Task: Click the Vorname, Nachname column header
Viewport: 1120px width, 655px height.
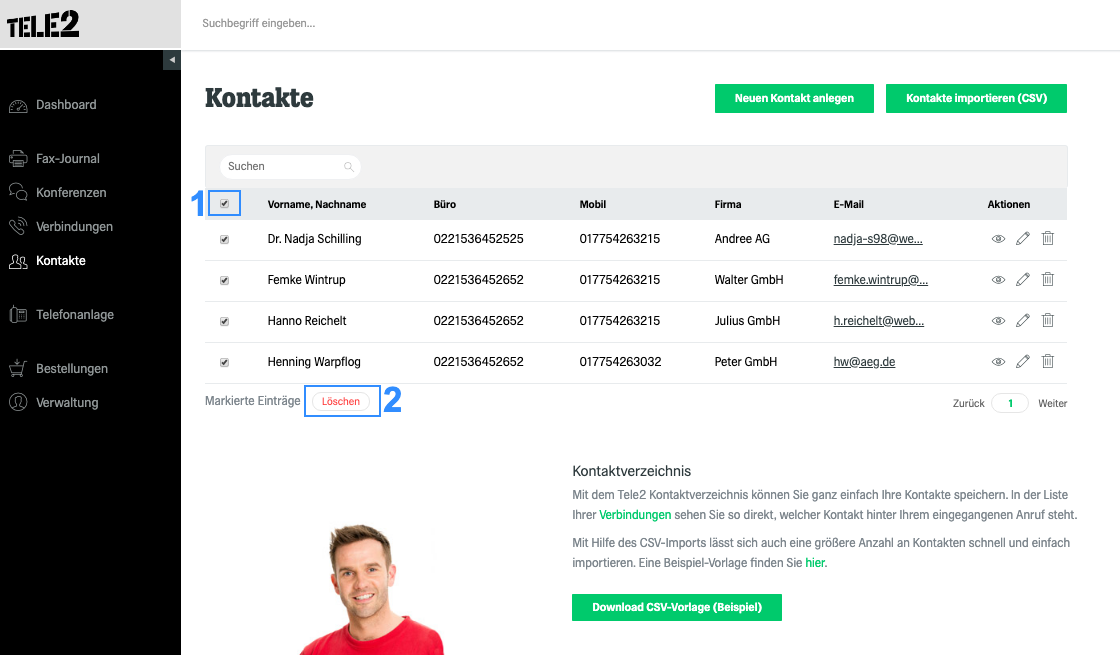Action: tap(316, 204)
